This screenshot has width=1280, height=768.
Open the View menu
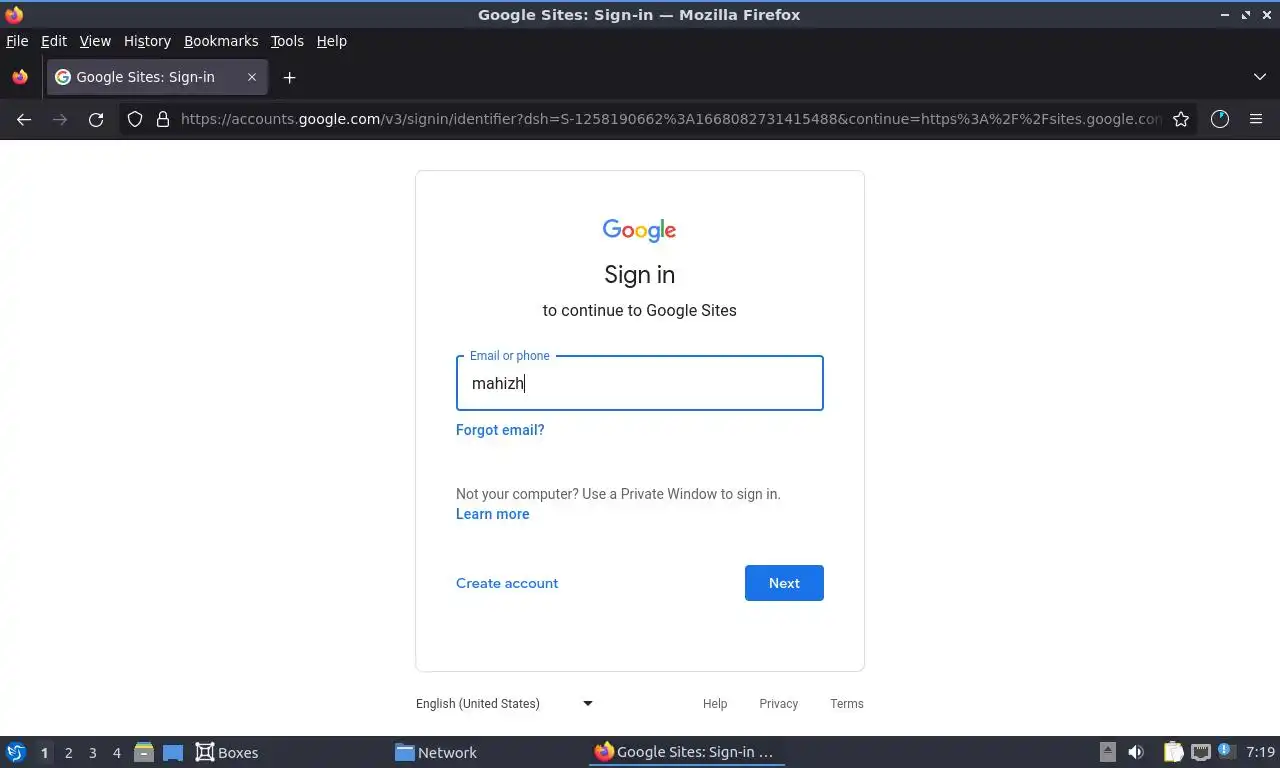[x=95, y=41]
